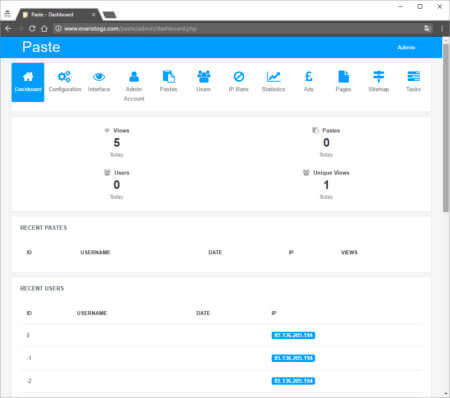The width and height of the screenshot is (450, 398).
Task: Click DATE column header in Recent Pastes
Action: tap(215, 252)
